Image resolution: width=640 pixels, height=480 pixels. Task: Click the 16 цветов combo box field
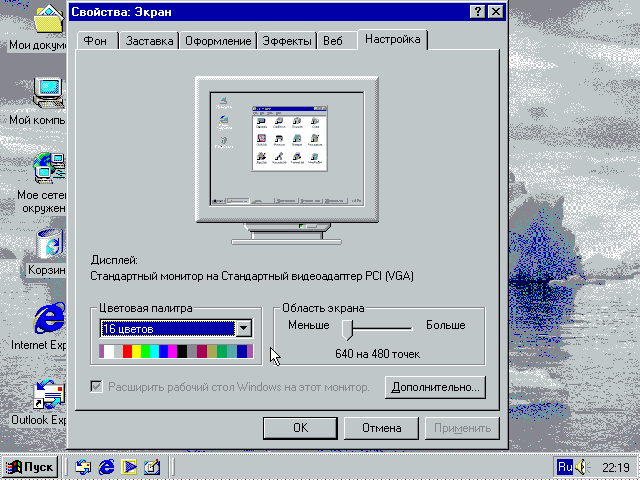pos(168,328)
